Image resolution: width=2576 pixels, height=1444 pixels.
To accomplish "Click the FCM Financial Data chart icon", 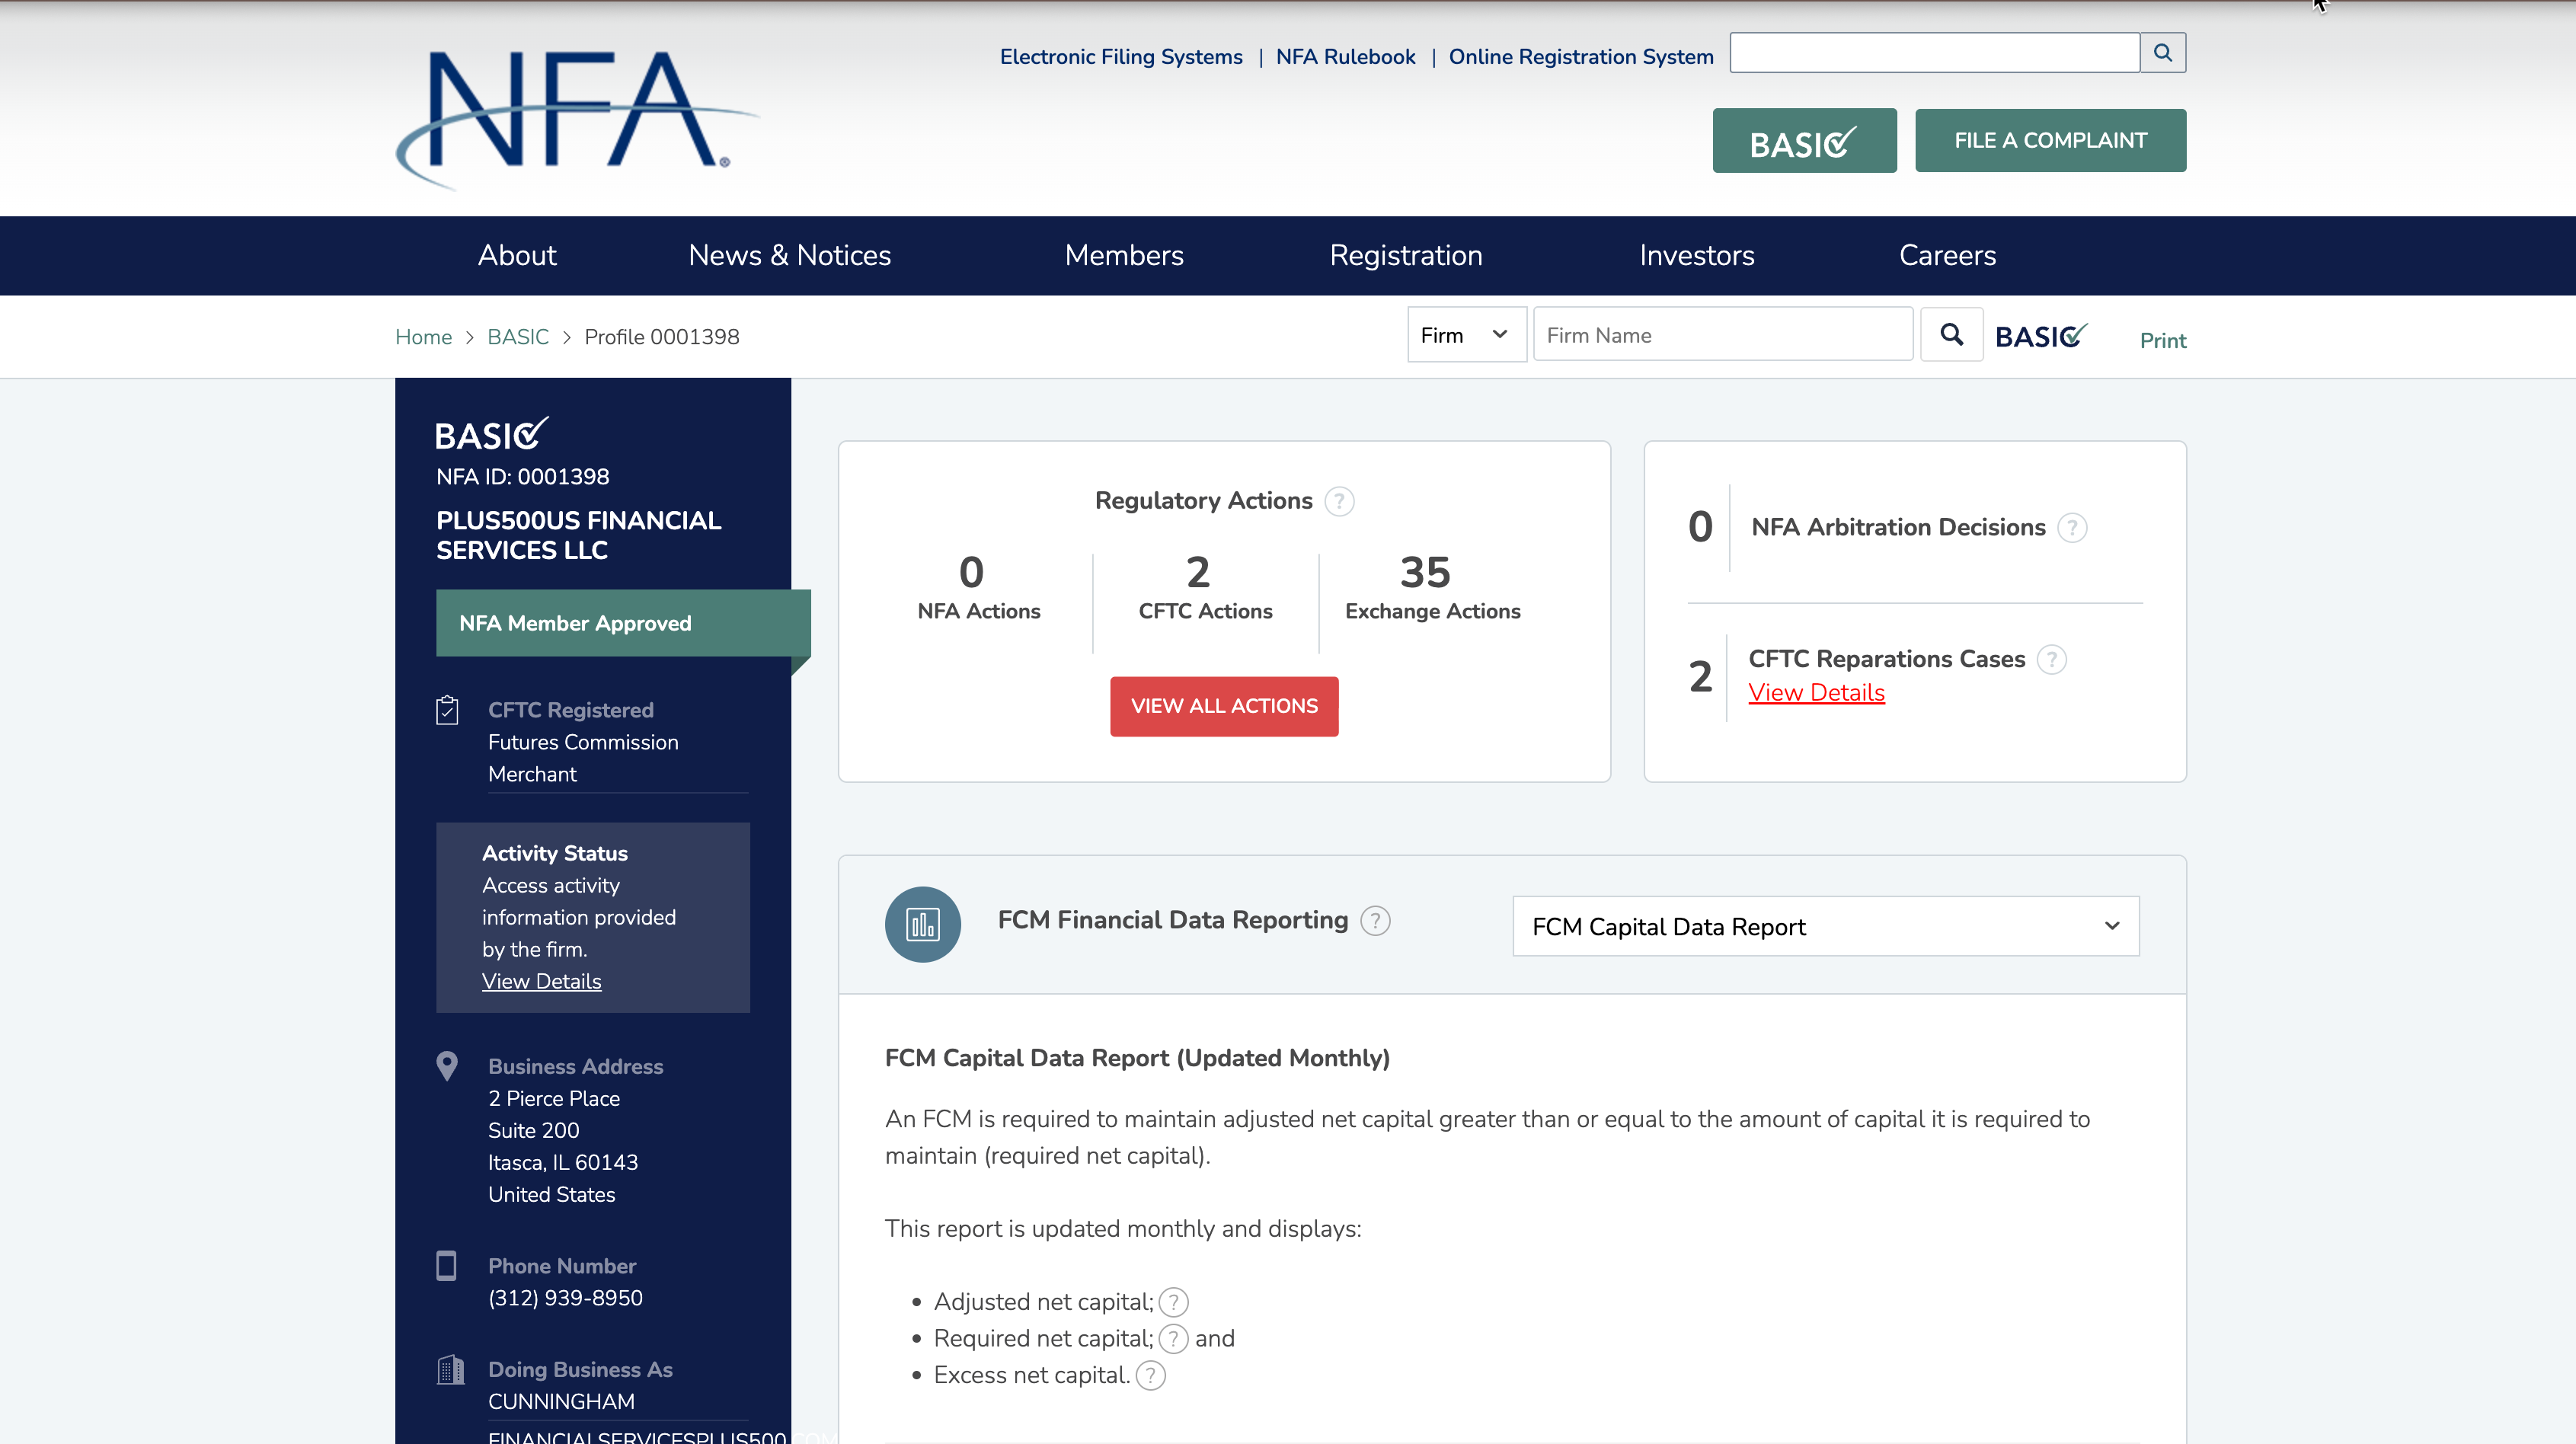I will click(922, 924).
